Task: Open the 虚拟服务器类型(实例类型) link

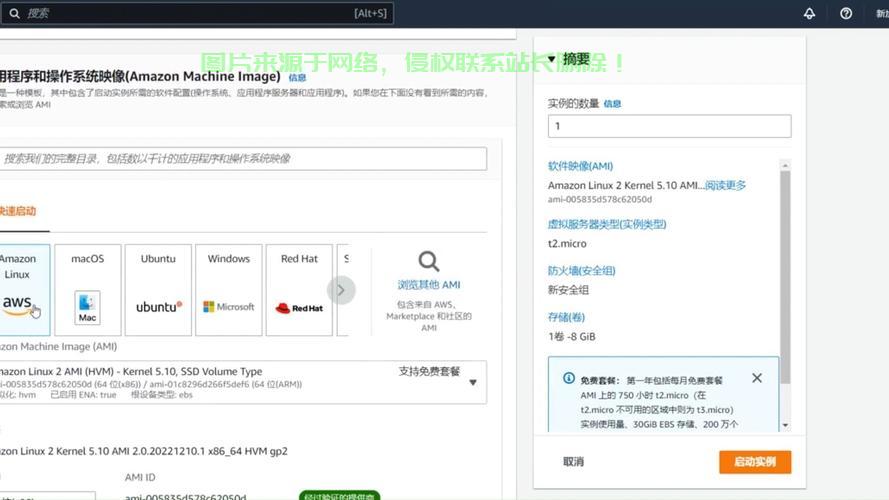Action: pyautogui.click(x=607, y=224)
